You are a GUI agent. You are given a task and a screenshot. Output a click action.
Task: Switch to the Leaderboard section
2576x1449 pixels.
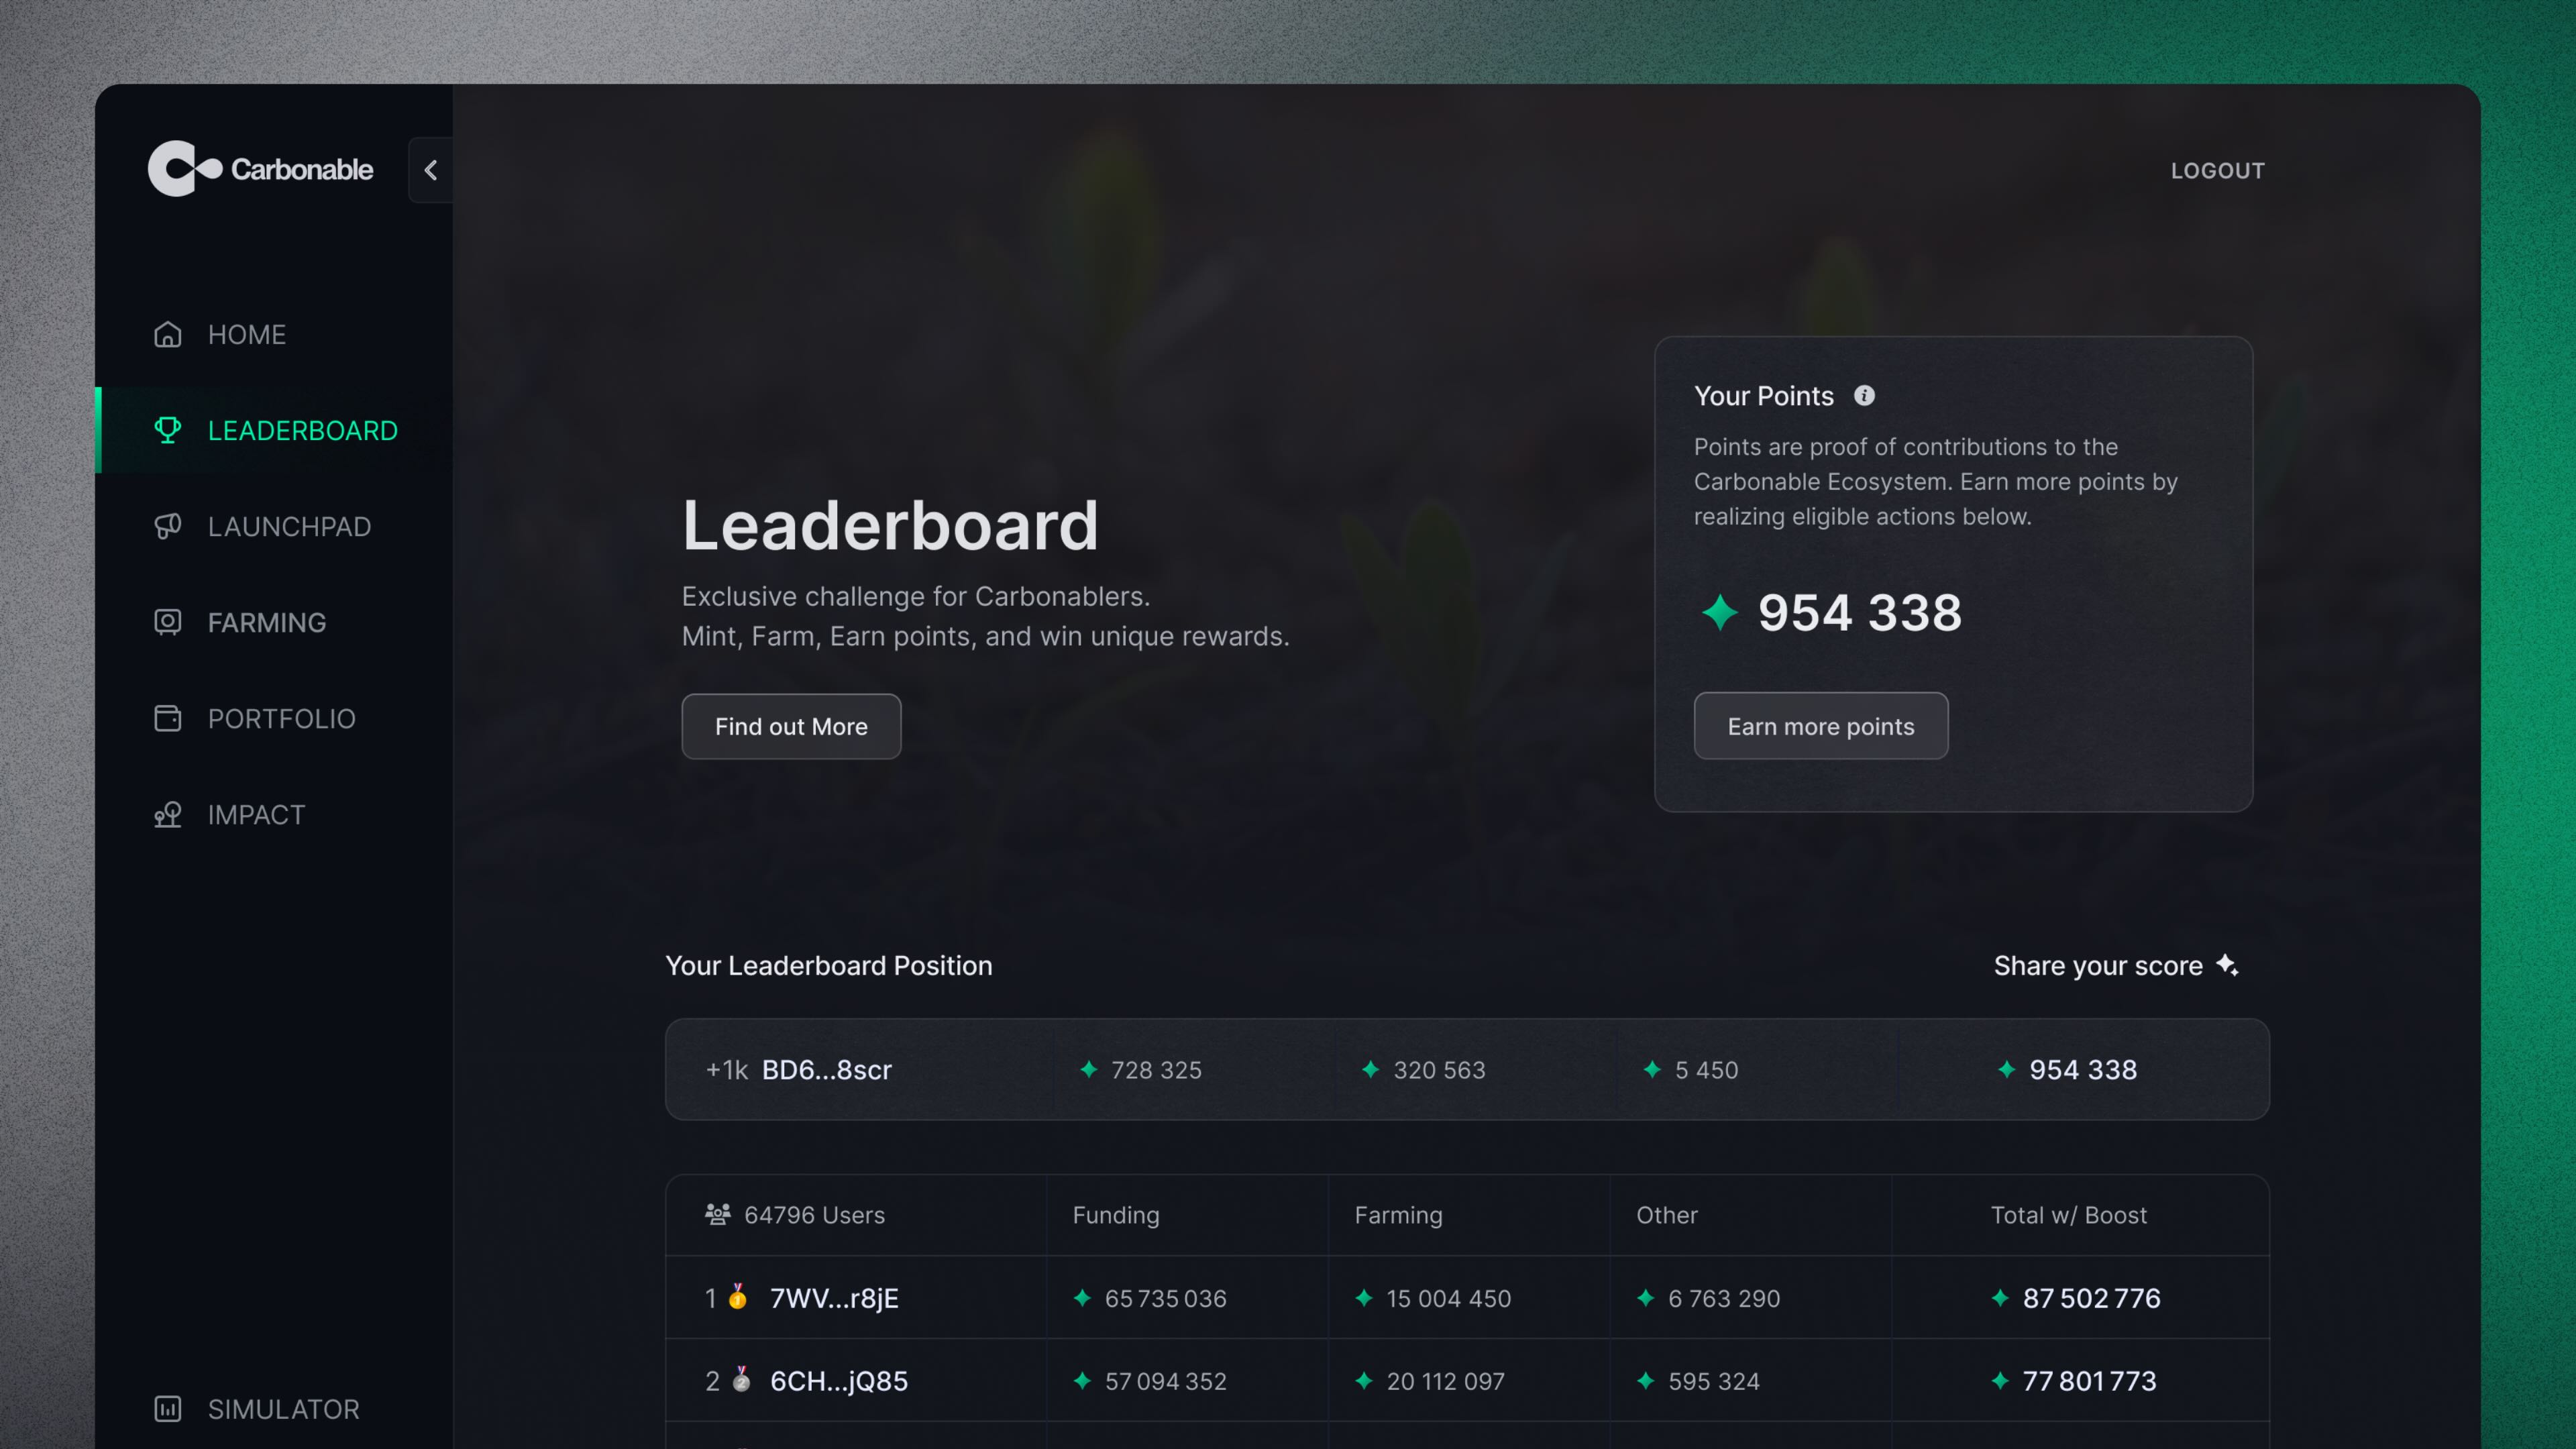click(302, 430)
